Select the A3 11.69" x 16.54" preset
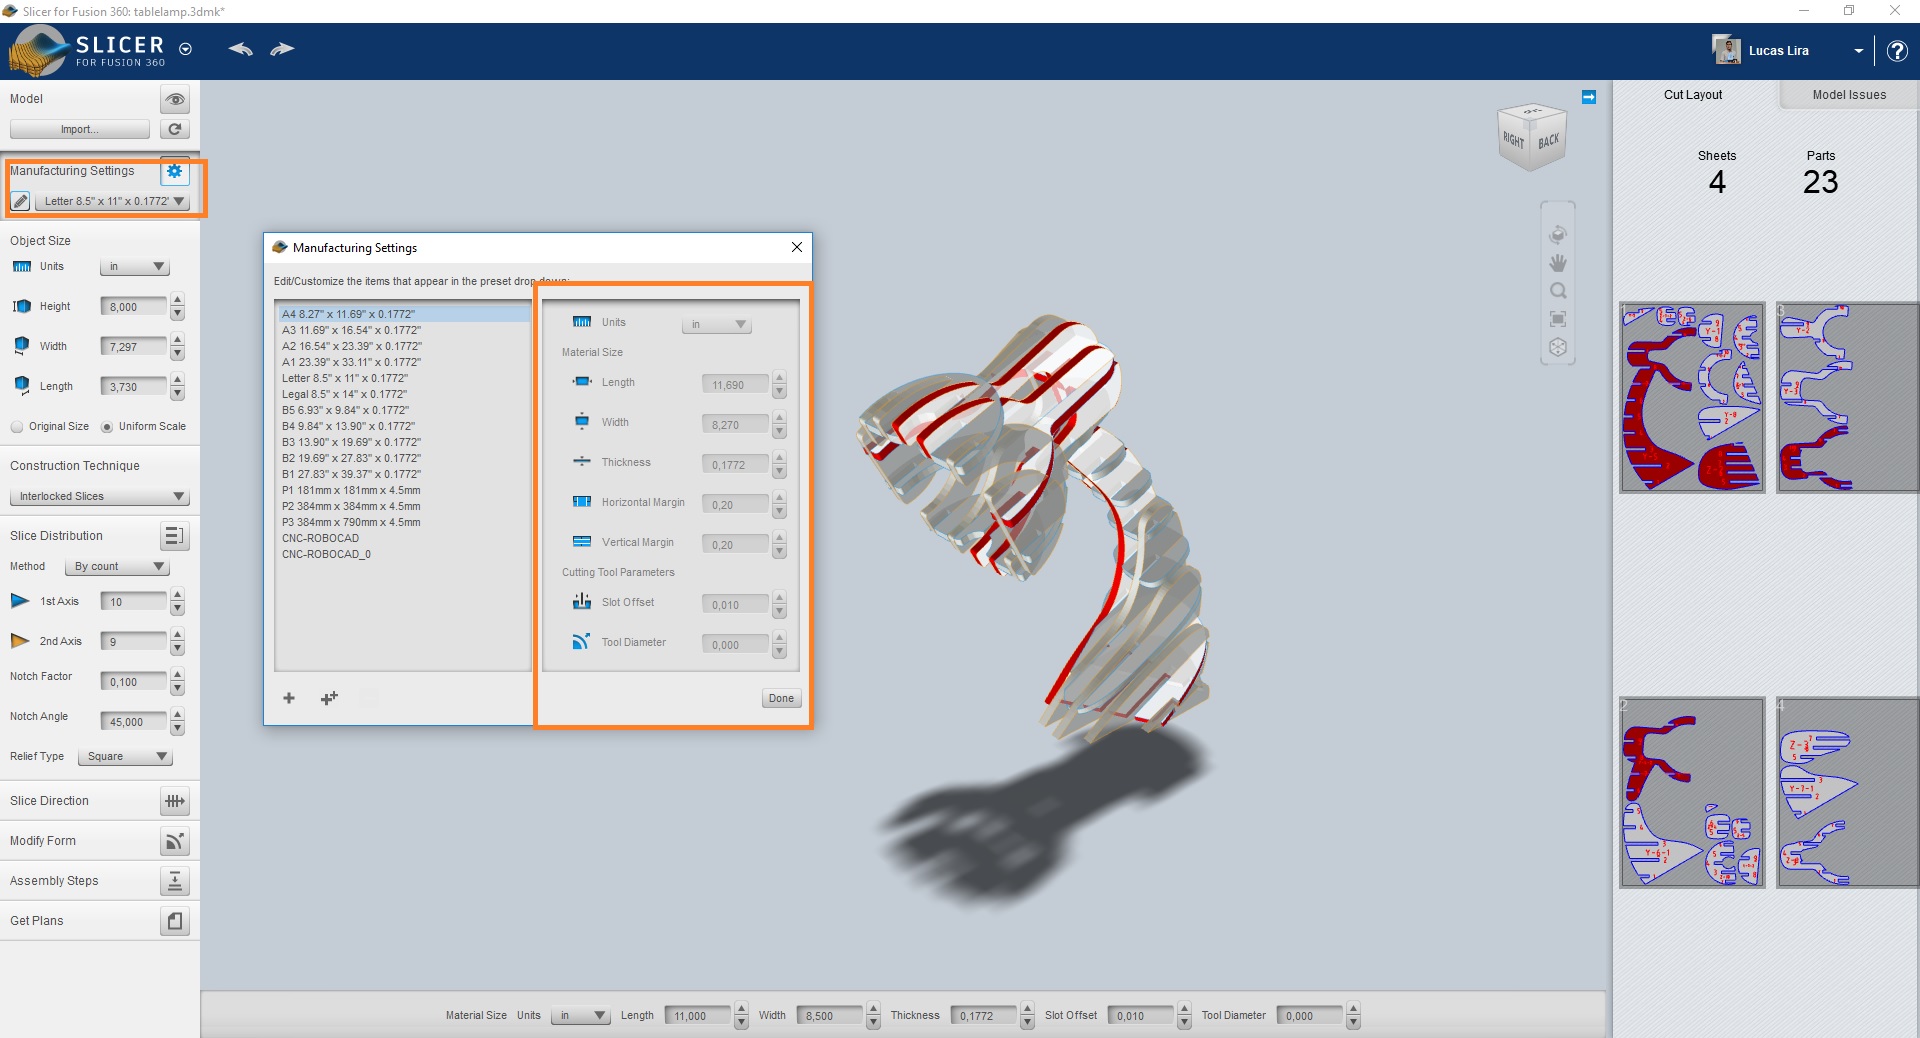 (x=403, y=330)
